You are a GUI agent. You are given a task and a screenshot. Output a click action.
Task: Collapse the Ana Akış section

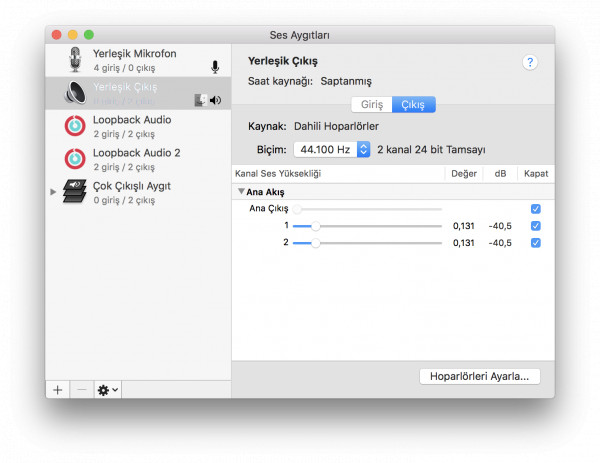(241, 192)
